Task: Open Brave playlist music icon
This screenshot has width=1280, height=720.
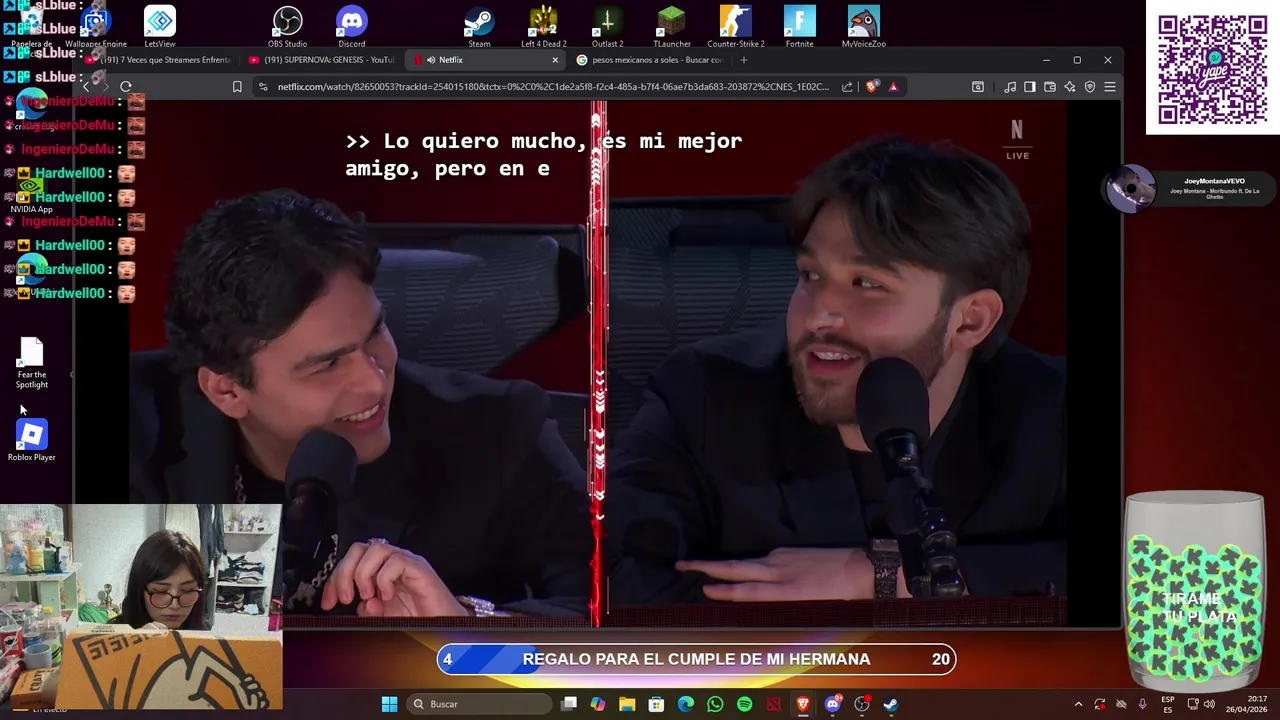Action: [1010, 87]
